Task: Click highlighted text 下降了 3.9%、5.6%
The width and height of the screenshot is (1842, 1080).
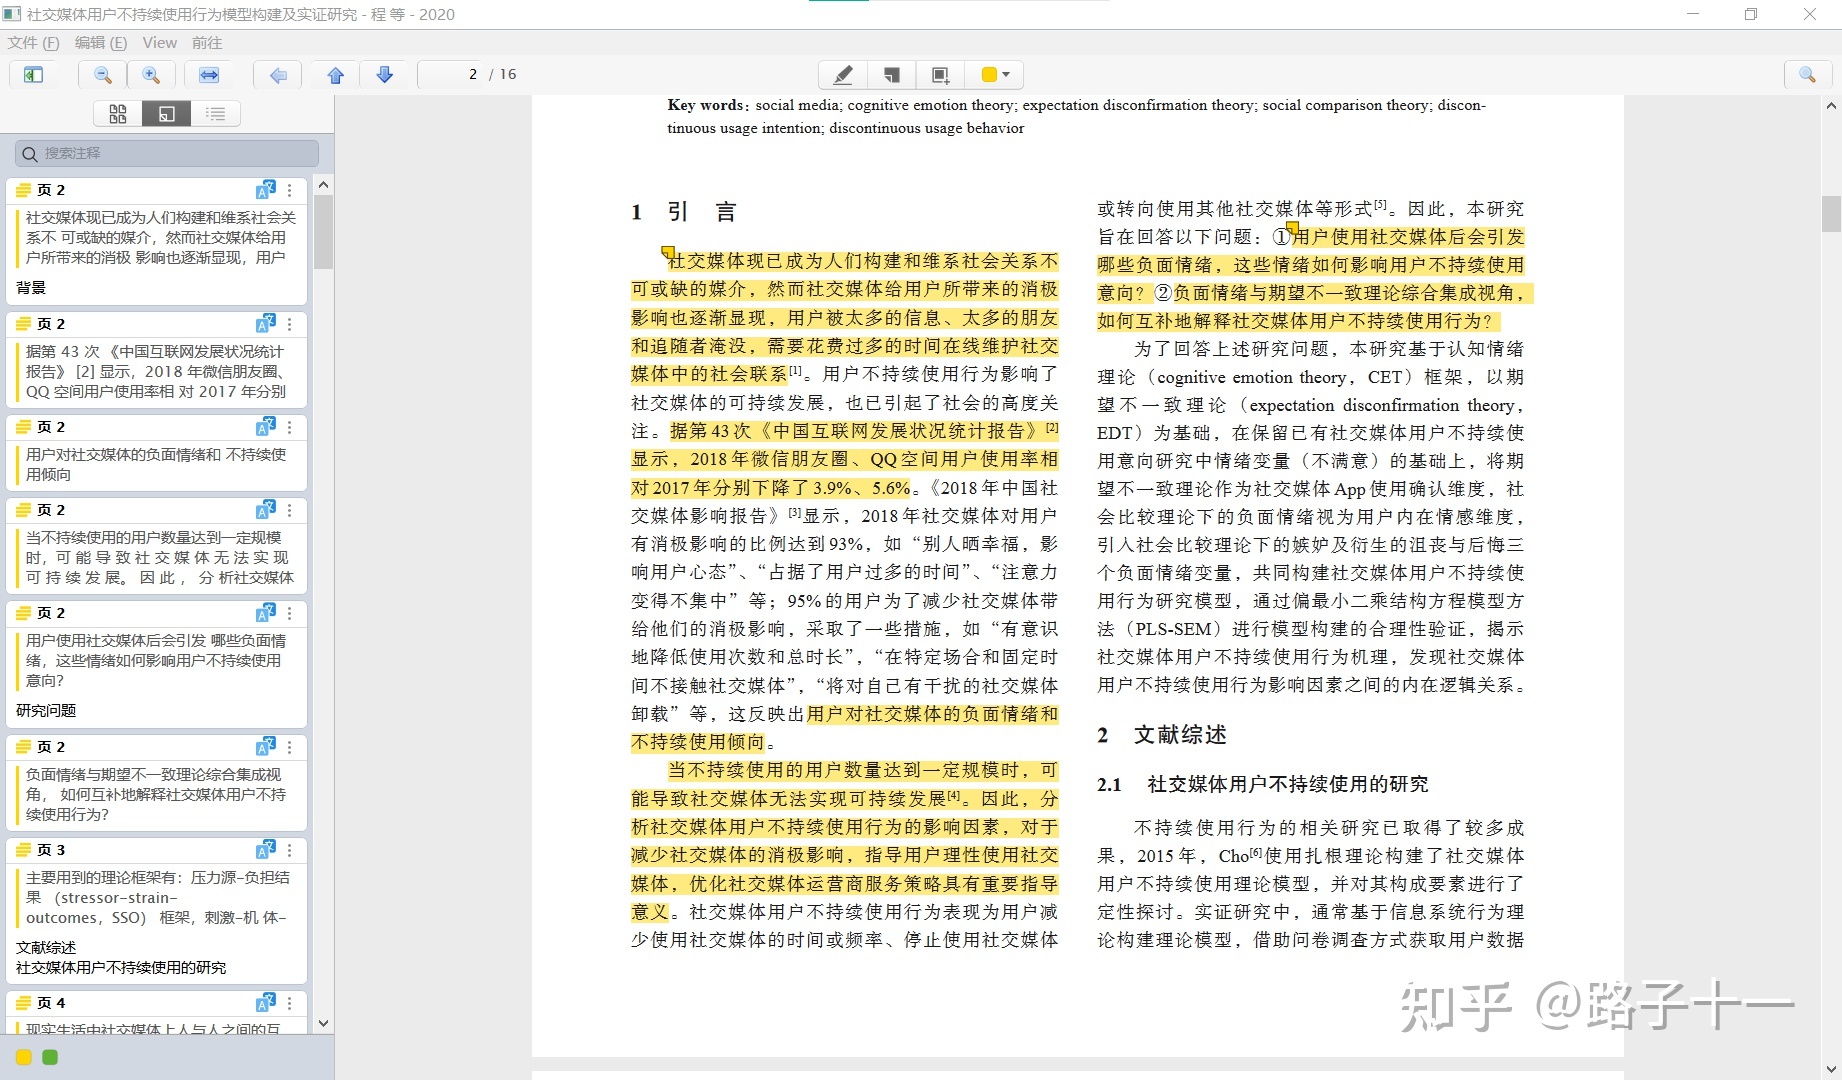Action: click(833, 488)
